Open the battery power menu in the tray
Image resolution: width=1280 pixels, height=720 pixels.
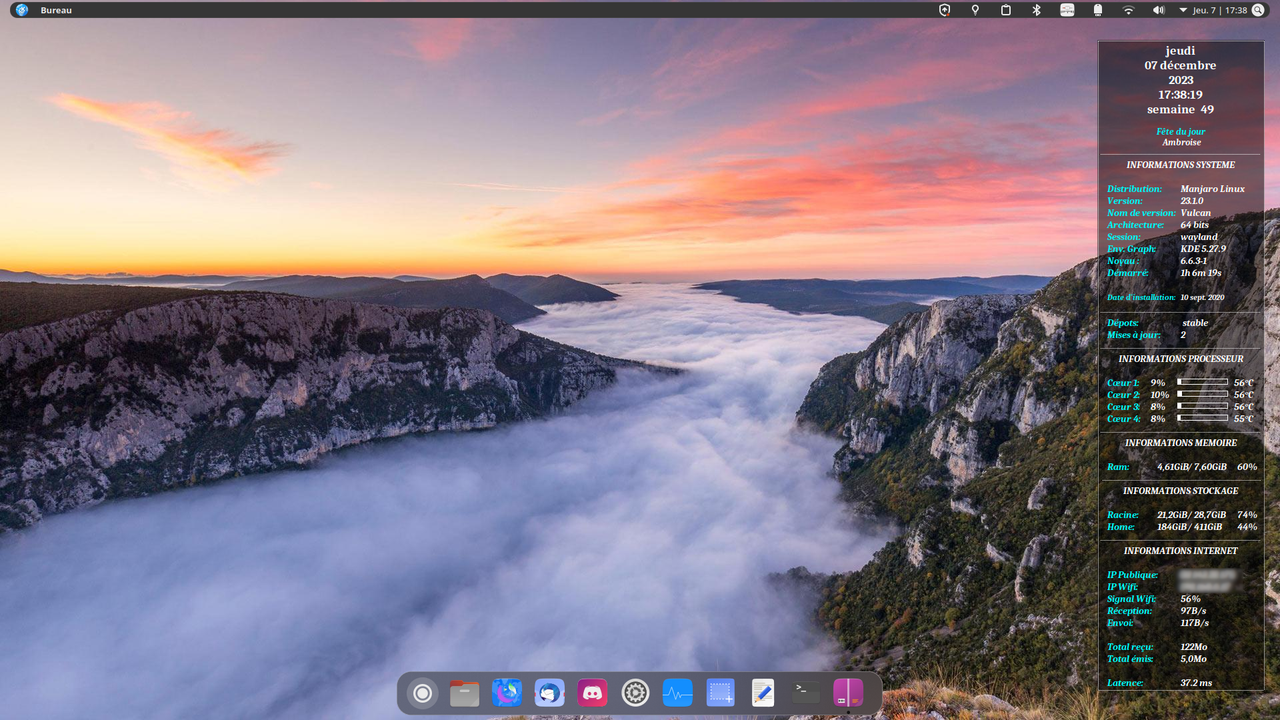[1096, 10]
